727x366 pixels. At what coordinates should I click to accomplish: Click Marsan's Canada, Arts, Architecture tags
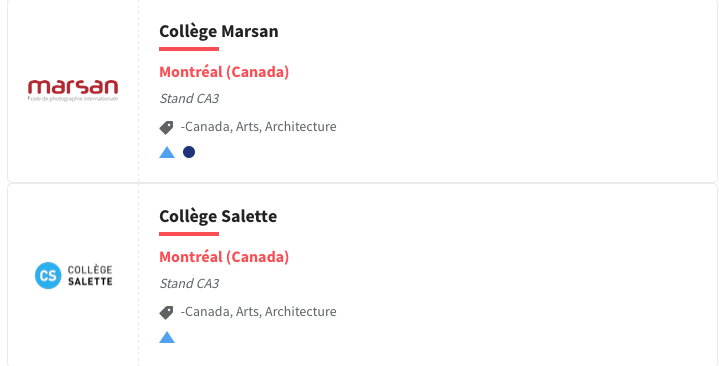[x=258, y=127]
